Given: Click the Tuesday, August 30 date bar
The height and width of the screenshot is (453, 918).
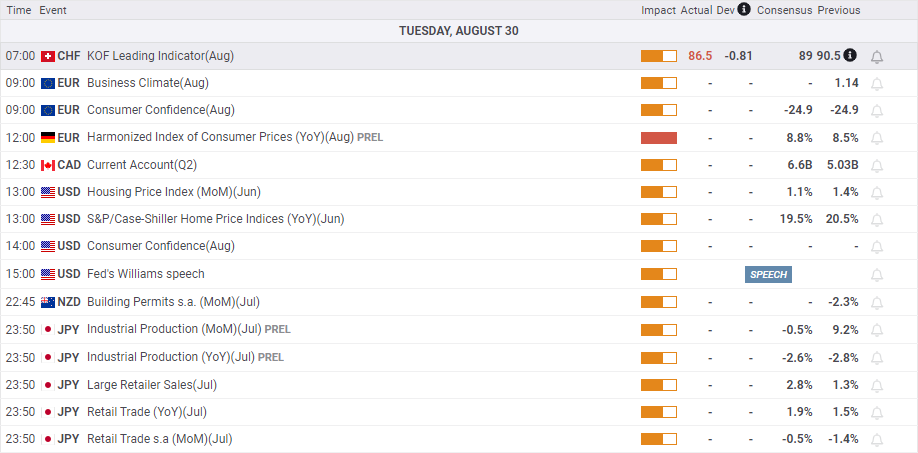Looking at the screenshot, I should [459, 31].
